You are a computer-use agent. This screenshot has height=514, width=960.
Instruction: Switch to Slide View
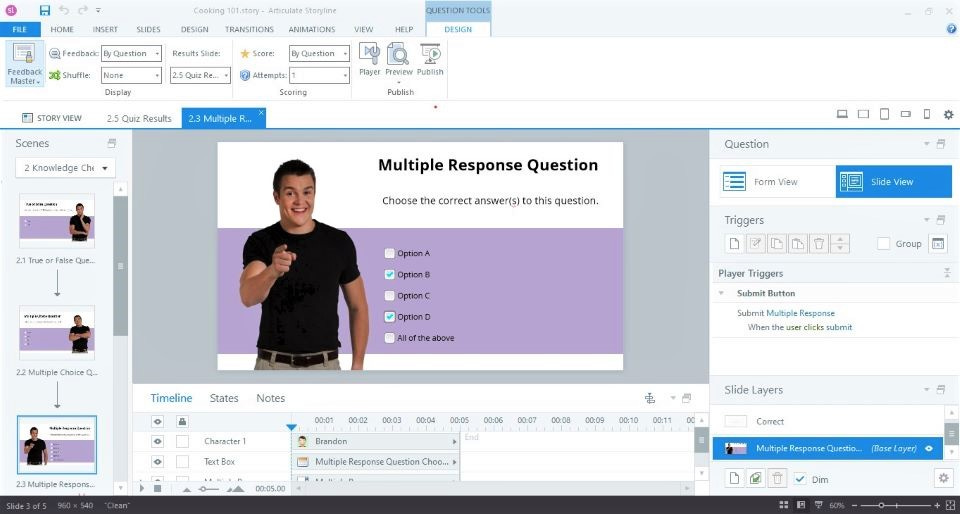coord(894,182)
